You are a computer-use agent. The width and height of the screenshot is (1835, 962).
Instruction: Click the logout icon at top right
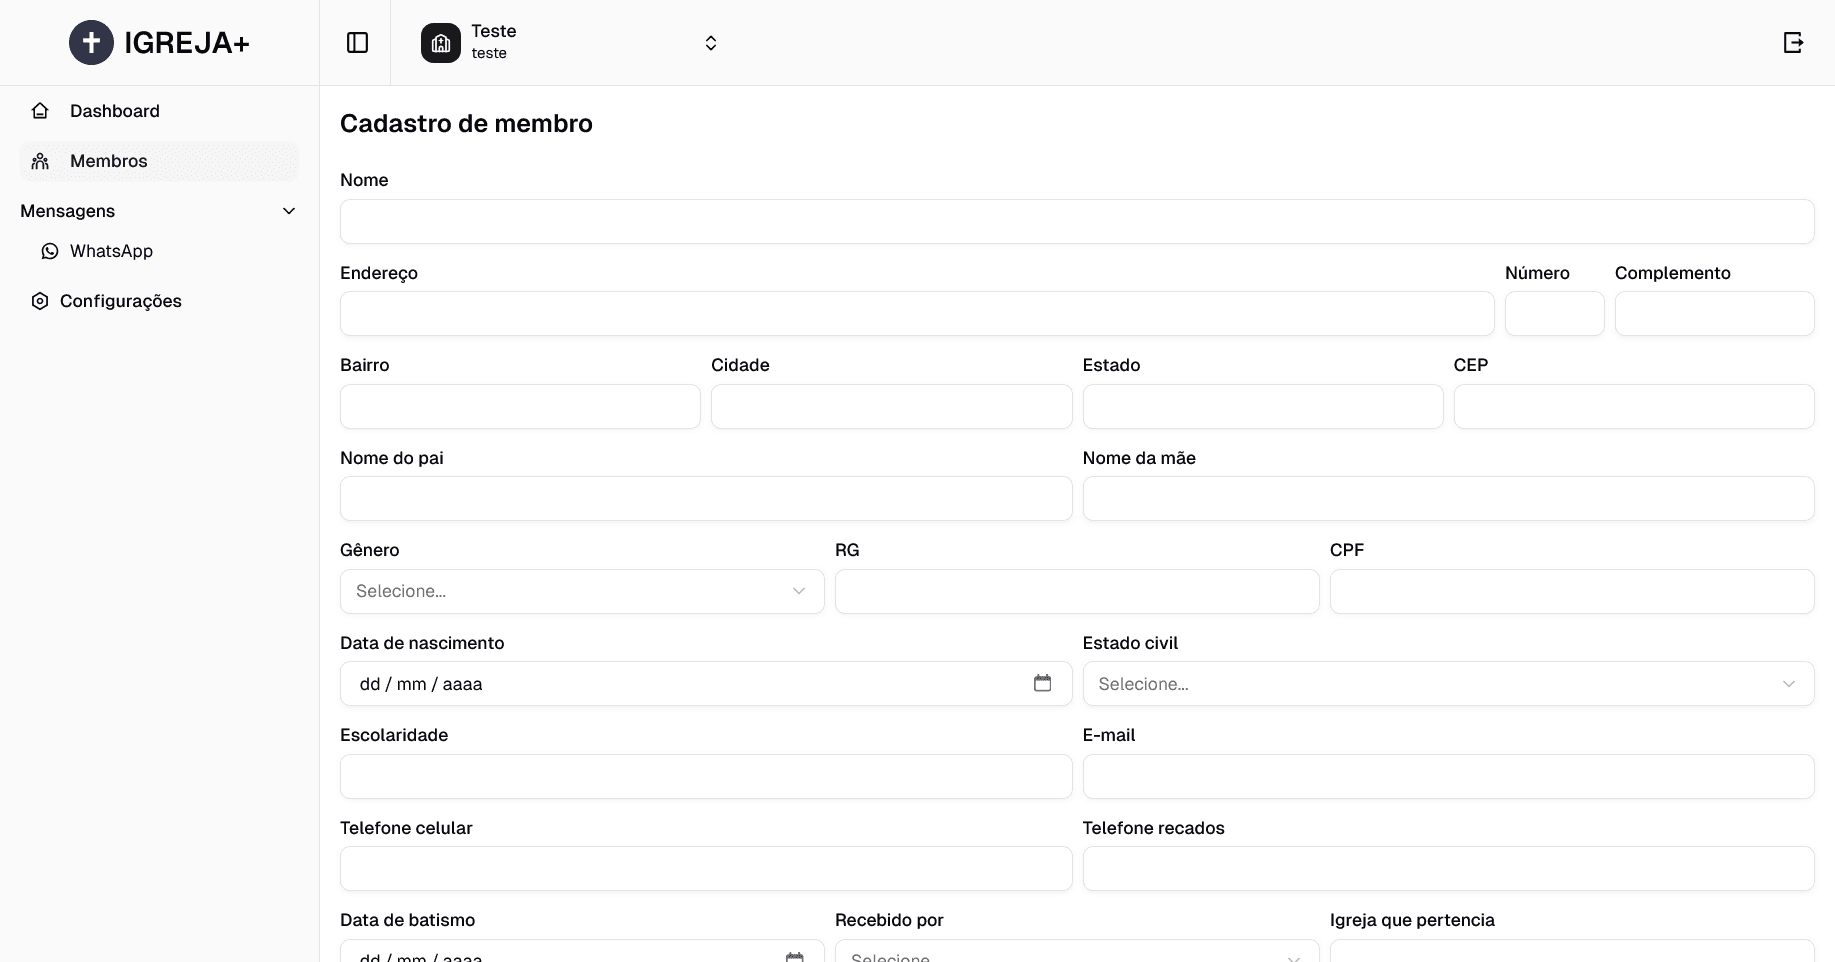click(x=1793, y=43)
